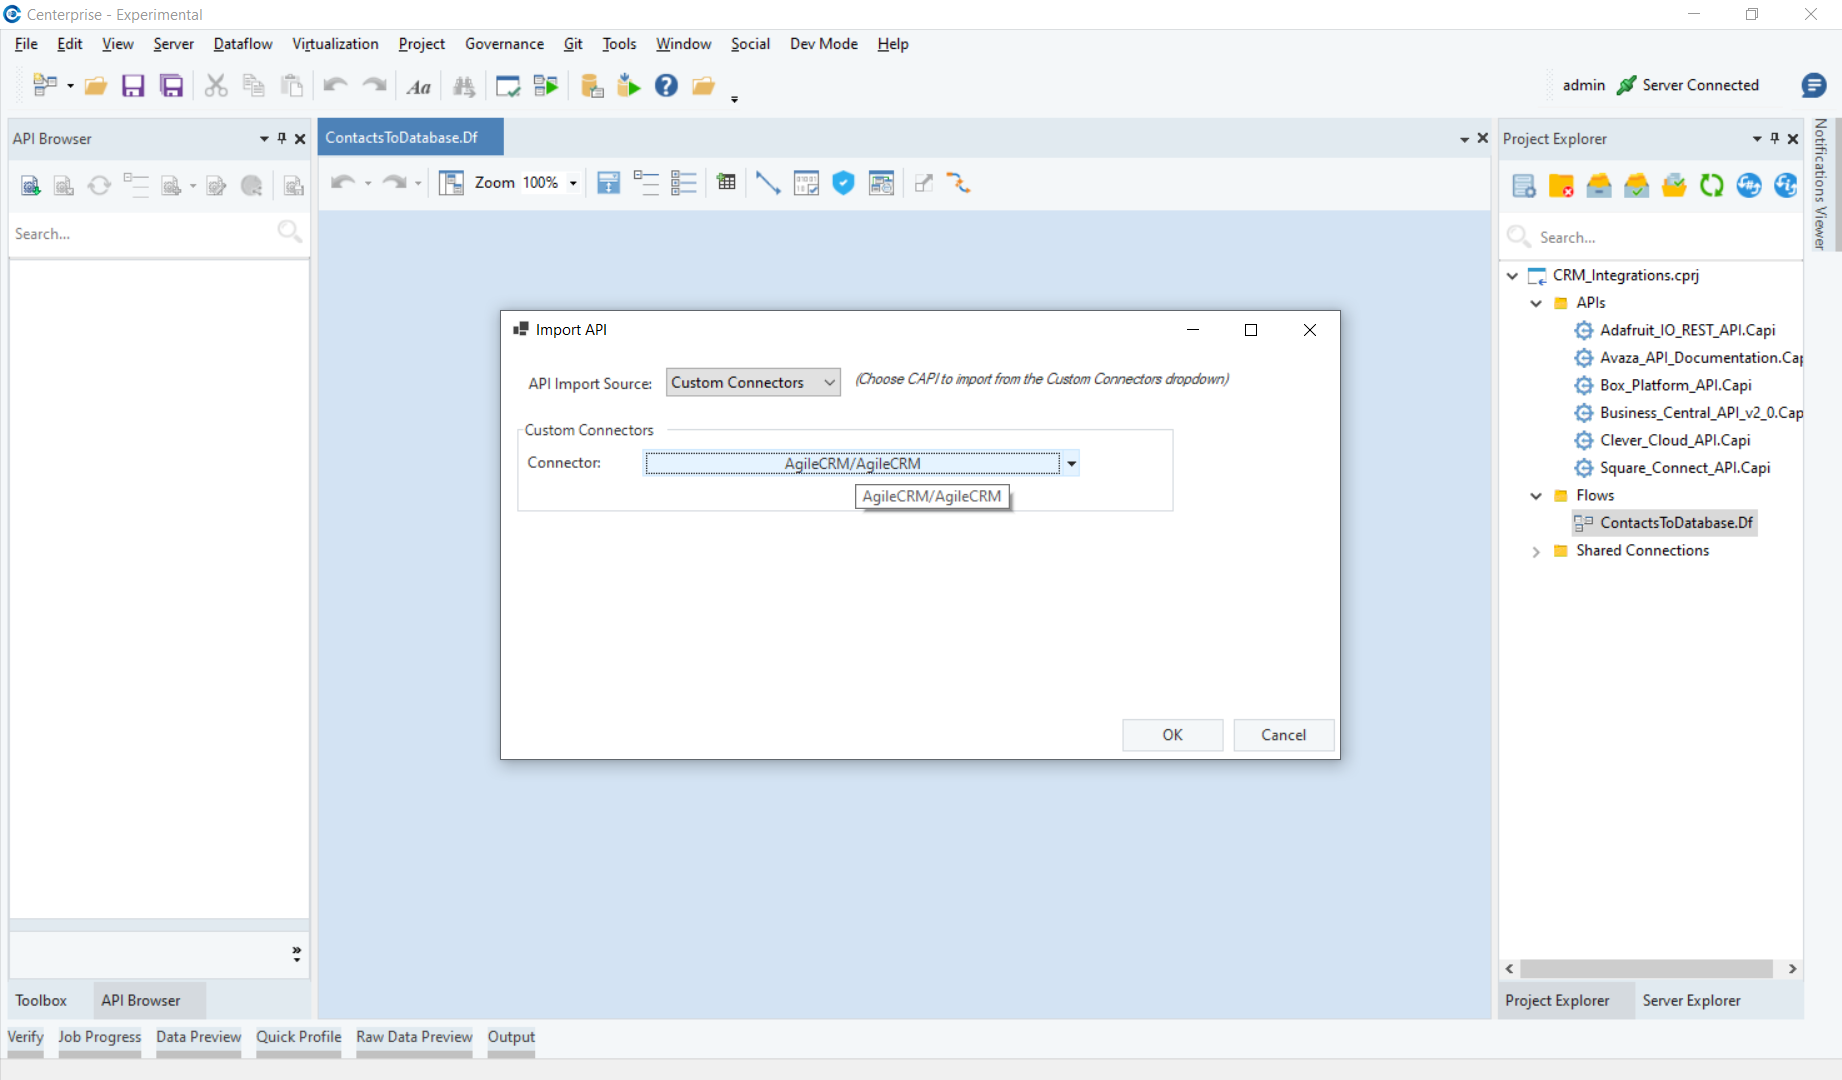Pin the API Browser panel

[282, 139]
